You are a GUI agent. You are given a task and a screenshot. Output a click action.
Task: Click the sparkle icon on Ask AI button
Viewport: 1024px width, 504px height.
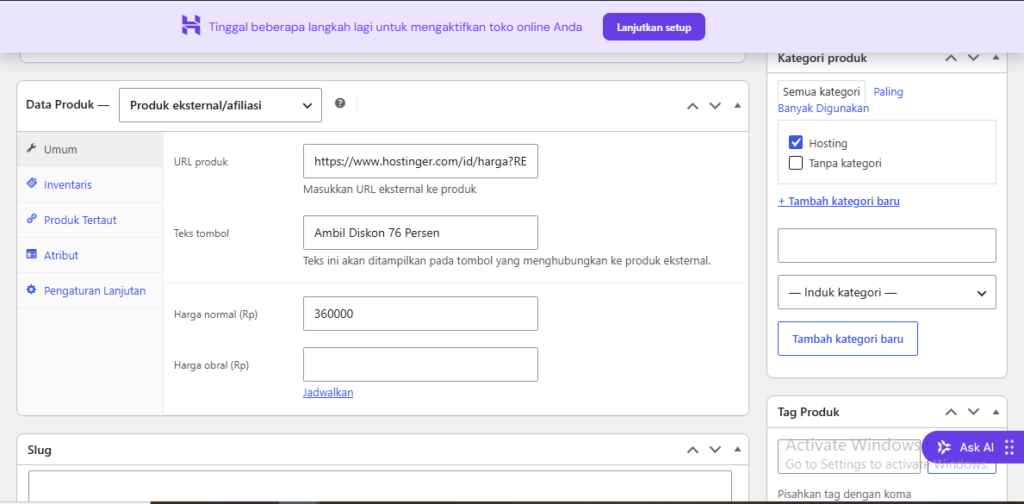click(x=944, y=447)
